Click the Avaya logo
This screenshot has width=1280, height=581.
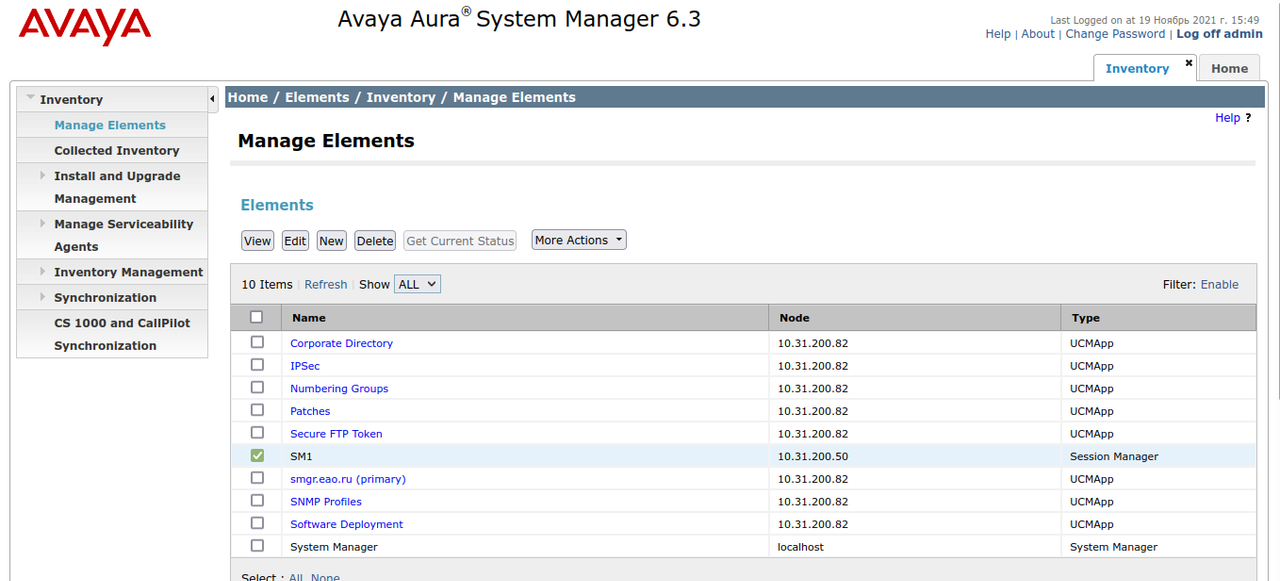[x=85, y=28]
